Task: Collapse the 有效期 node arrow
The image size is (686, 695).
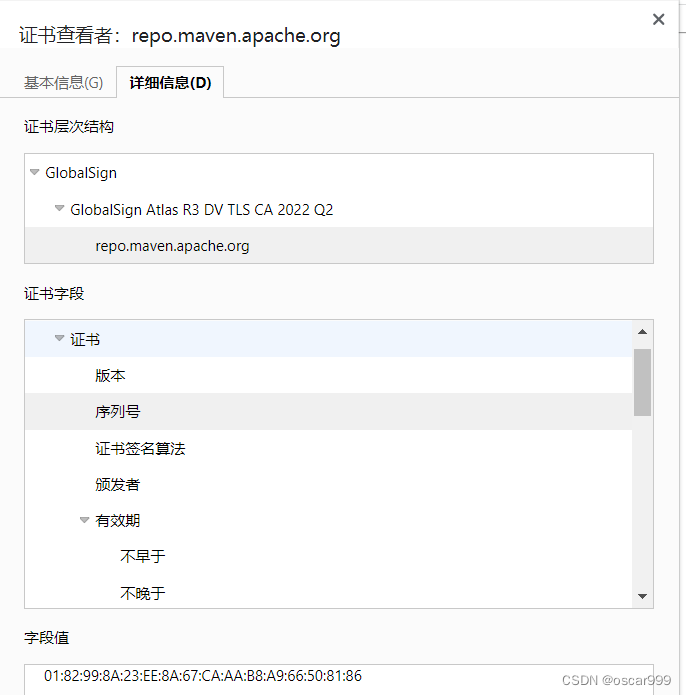Action: [x=84, y=520]
